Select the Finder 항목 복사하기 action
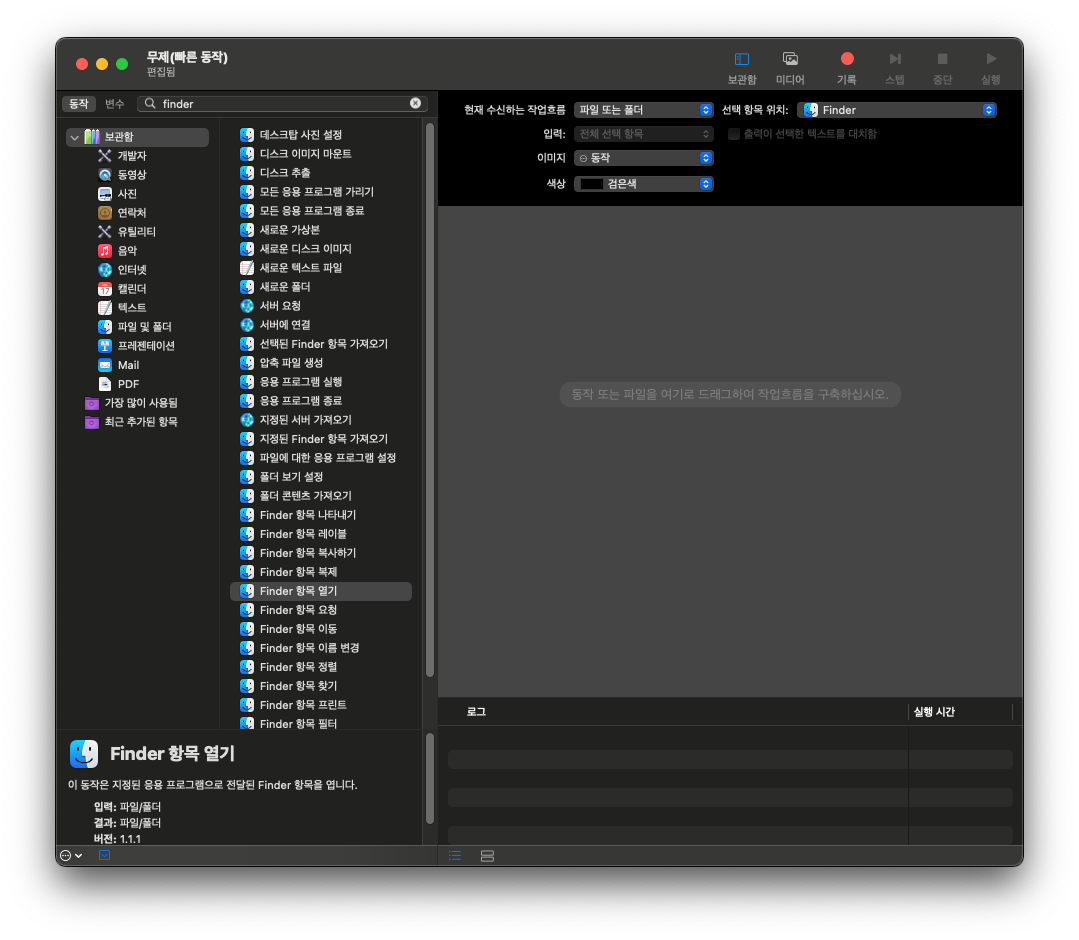Screen dimensions: 1079x940 coord(308,553)
